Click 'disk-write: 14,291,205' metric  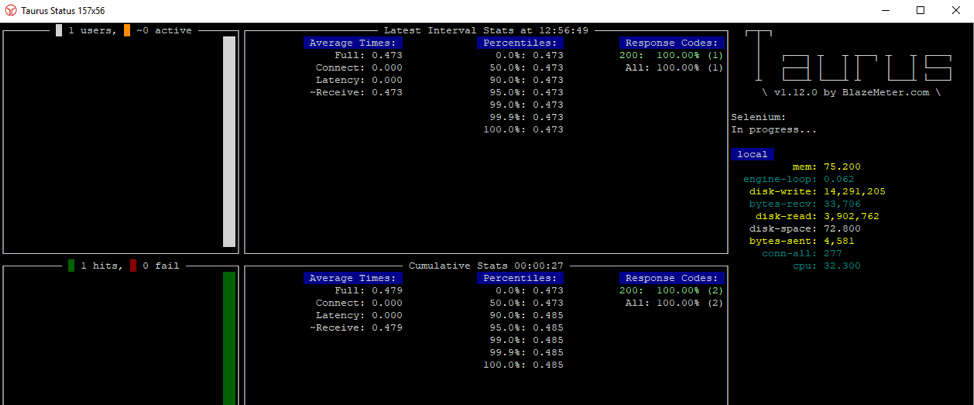coord(817,191)
